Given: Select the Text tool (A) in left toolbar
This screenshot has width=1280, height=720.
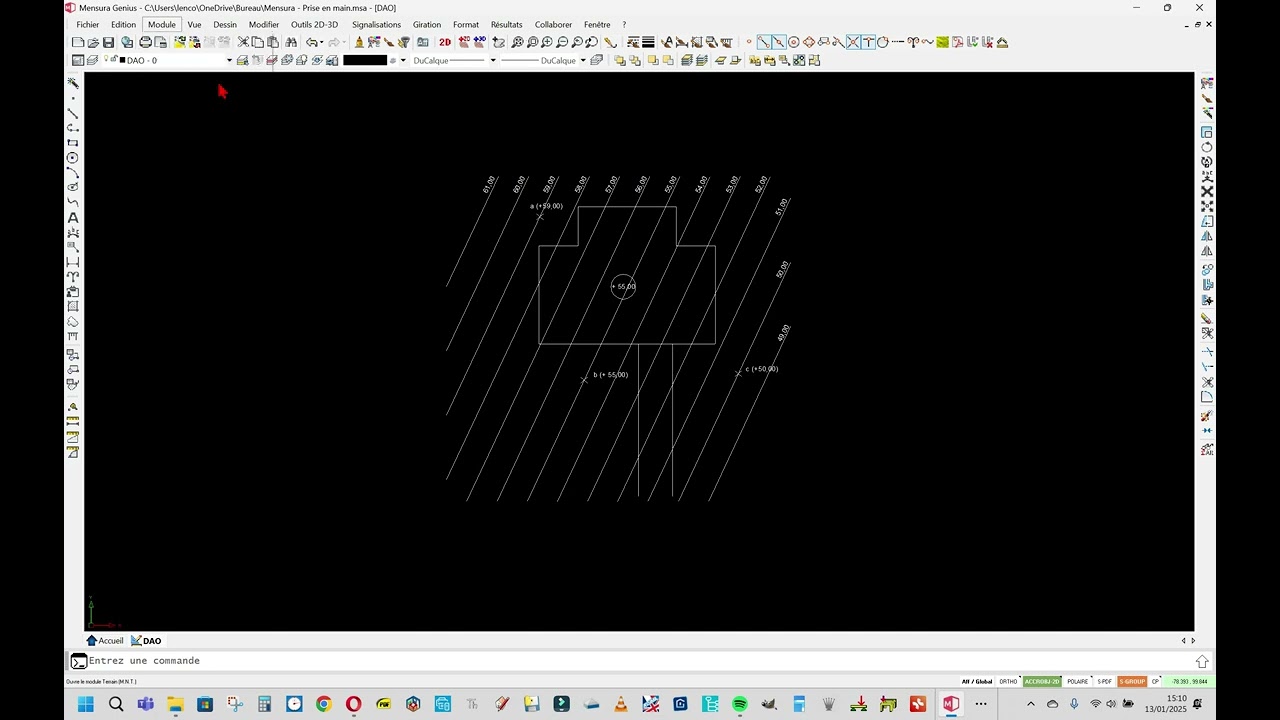Looking at the screenshot, I should 73,218.
